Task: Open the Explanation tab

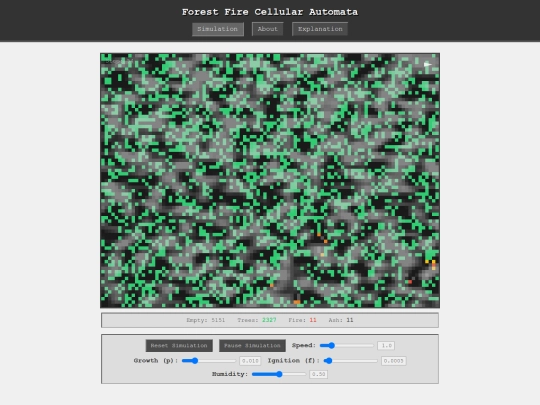Action: pyautogui.click(x=320, y=29)
